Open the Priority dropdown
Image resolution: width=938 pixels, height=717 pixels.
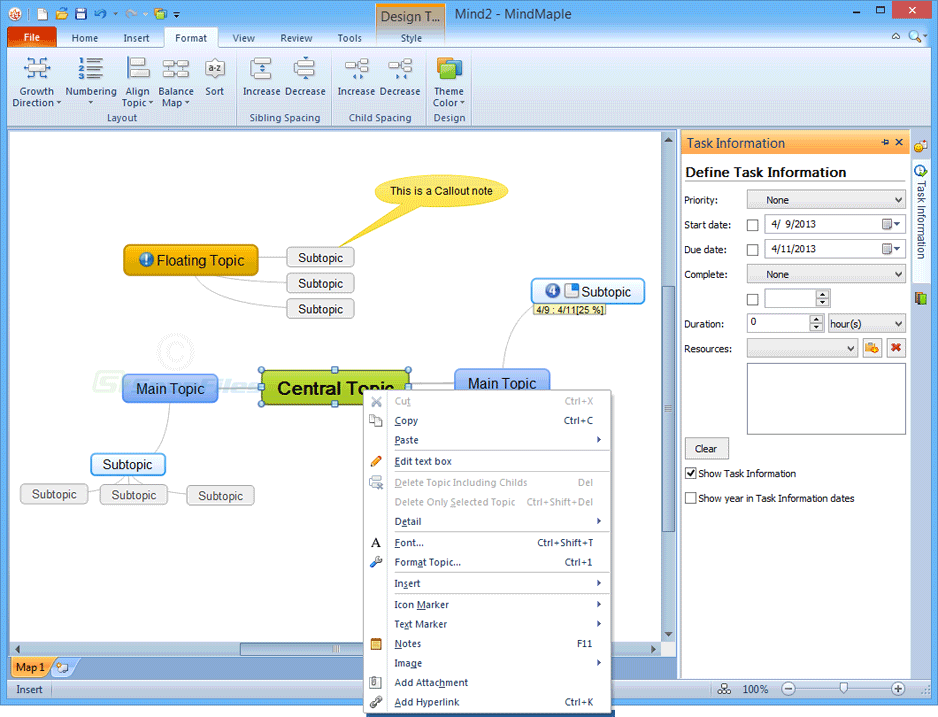(826, 200)
